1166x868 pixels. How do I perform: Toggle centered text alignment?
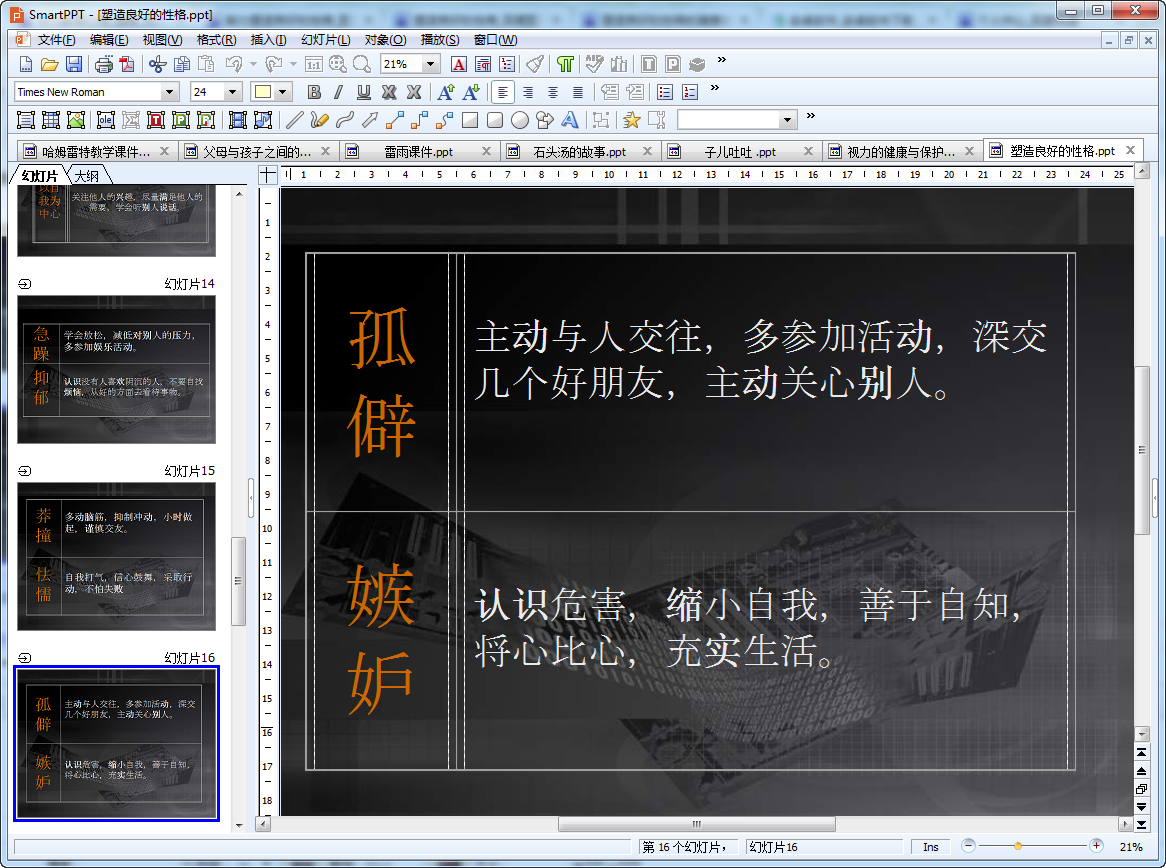point(553,92)
